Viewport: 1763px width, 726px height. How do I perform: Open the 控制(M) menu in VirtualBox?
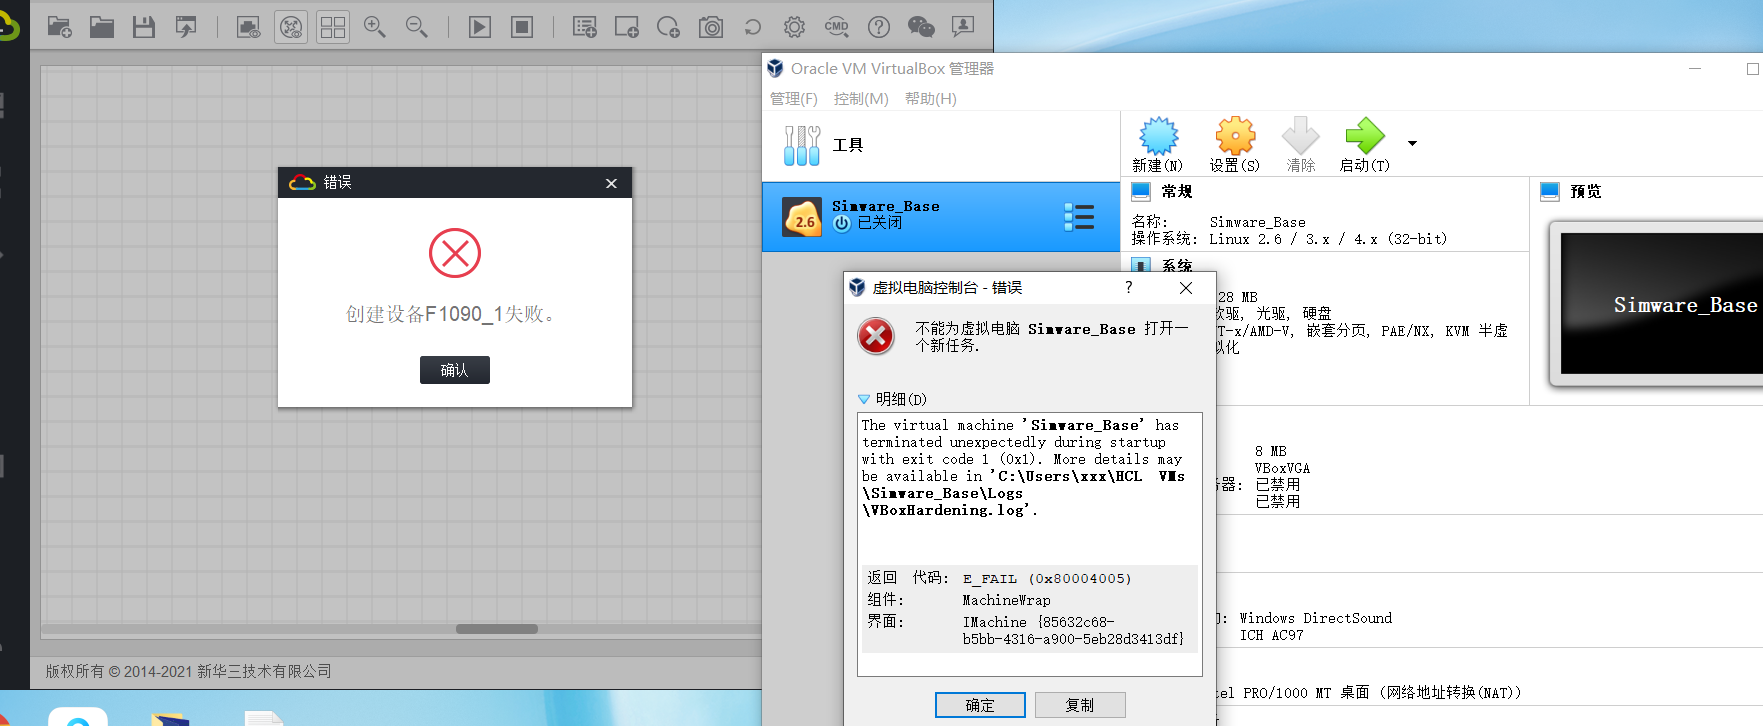pos(861,98)
